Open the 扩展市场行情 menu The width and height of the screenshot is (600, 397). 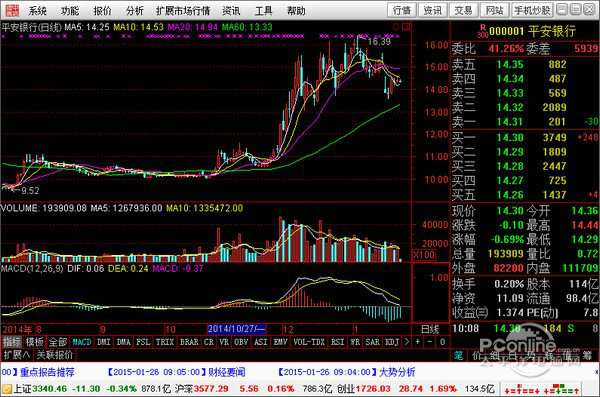coord(183,11)
